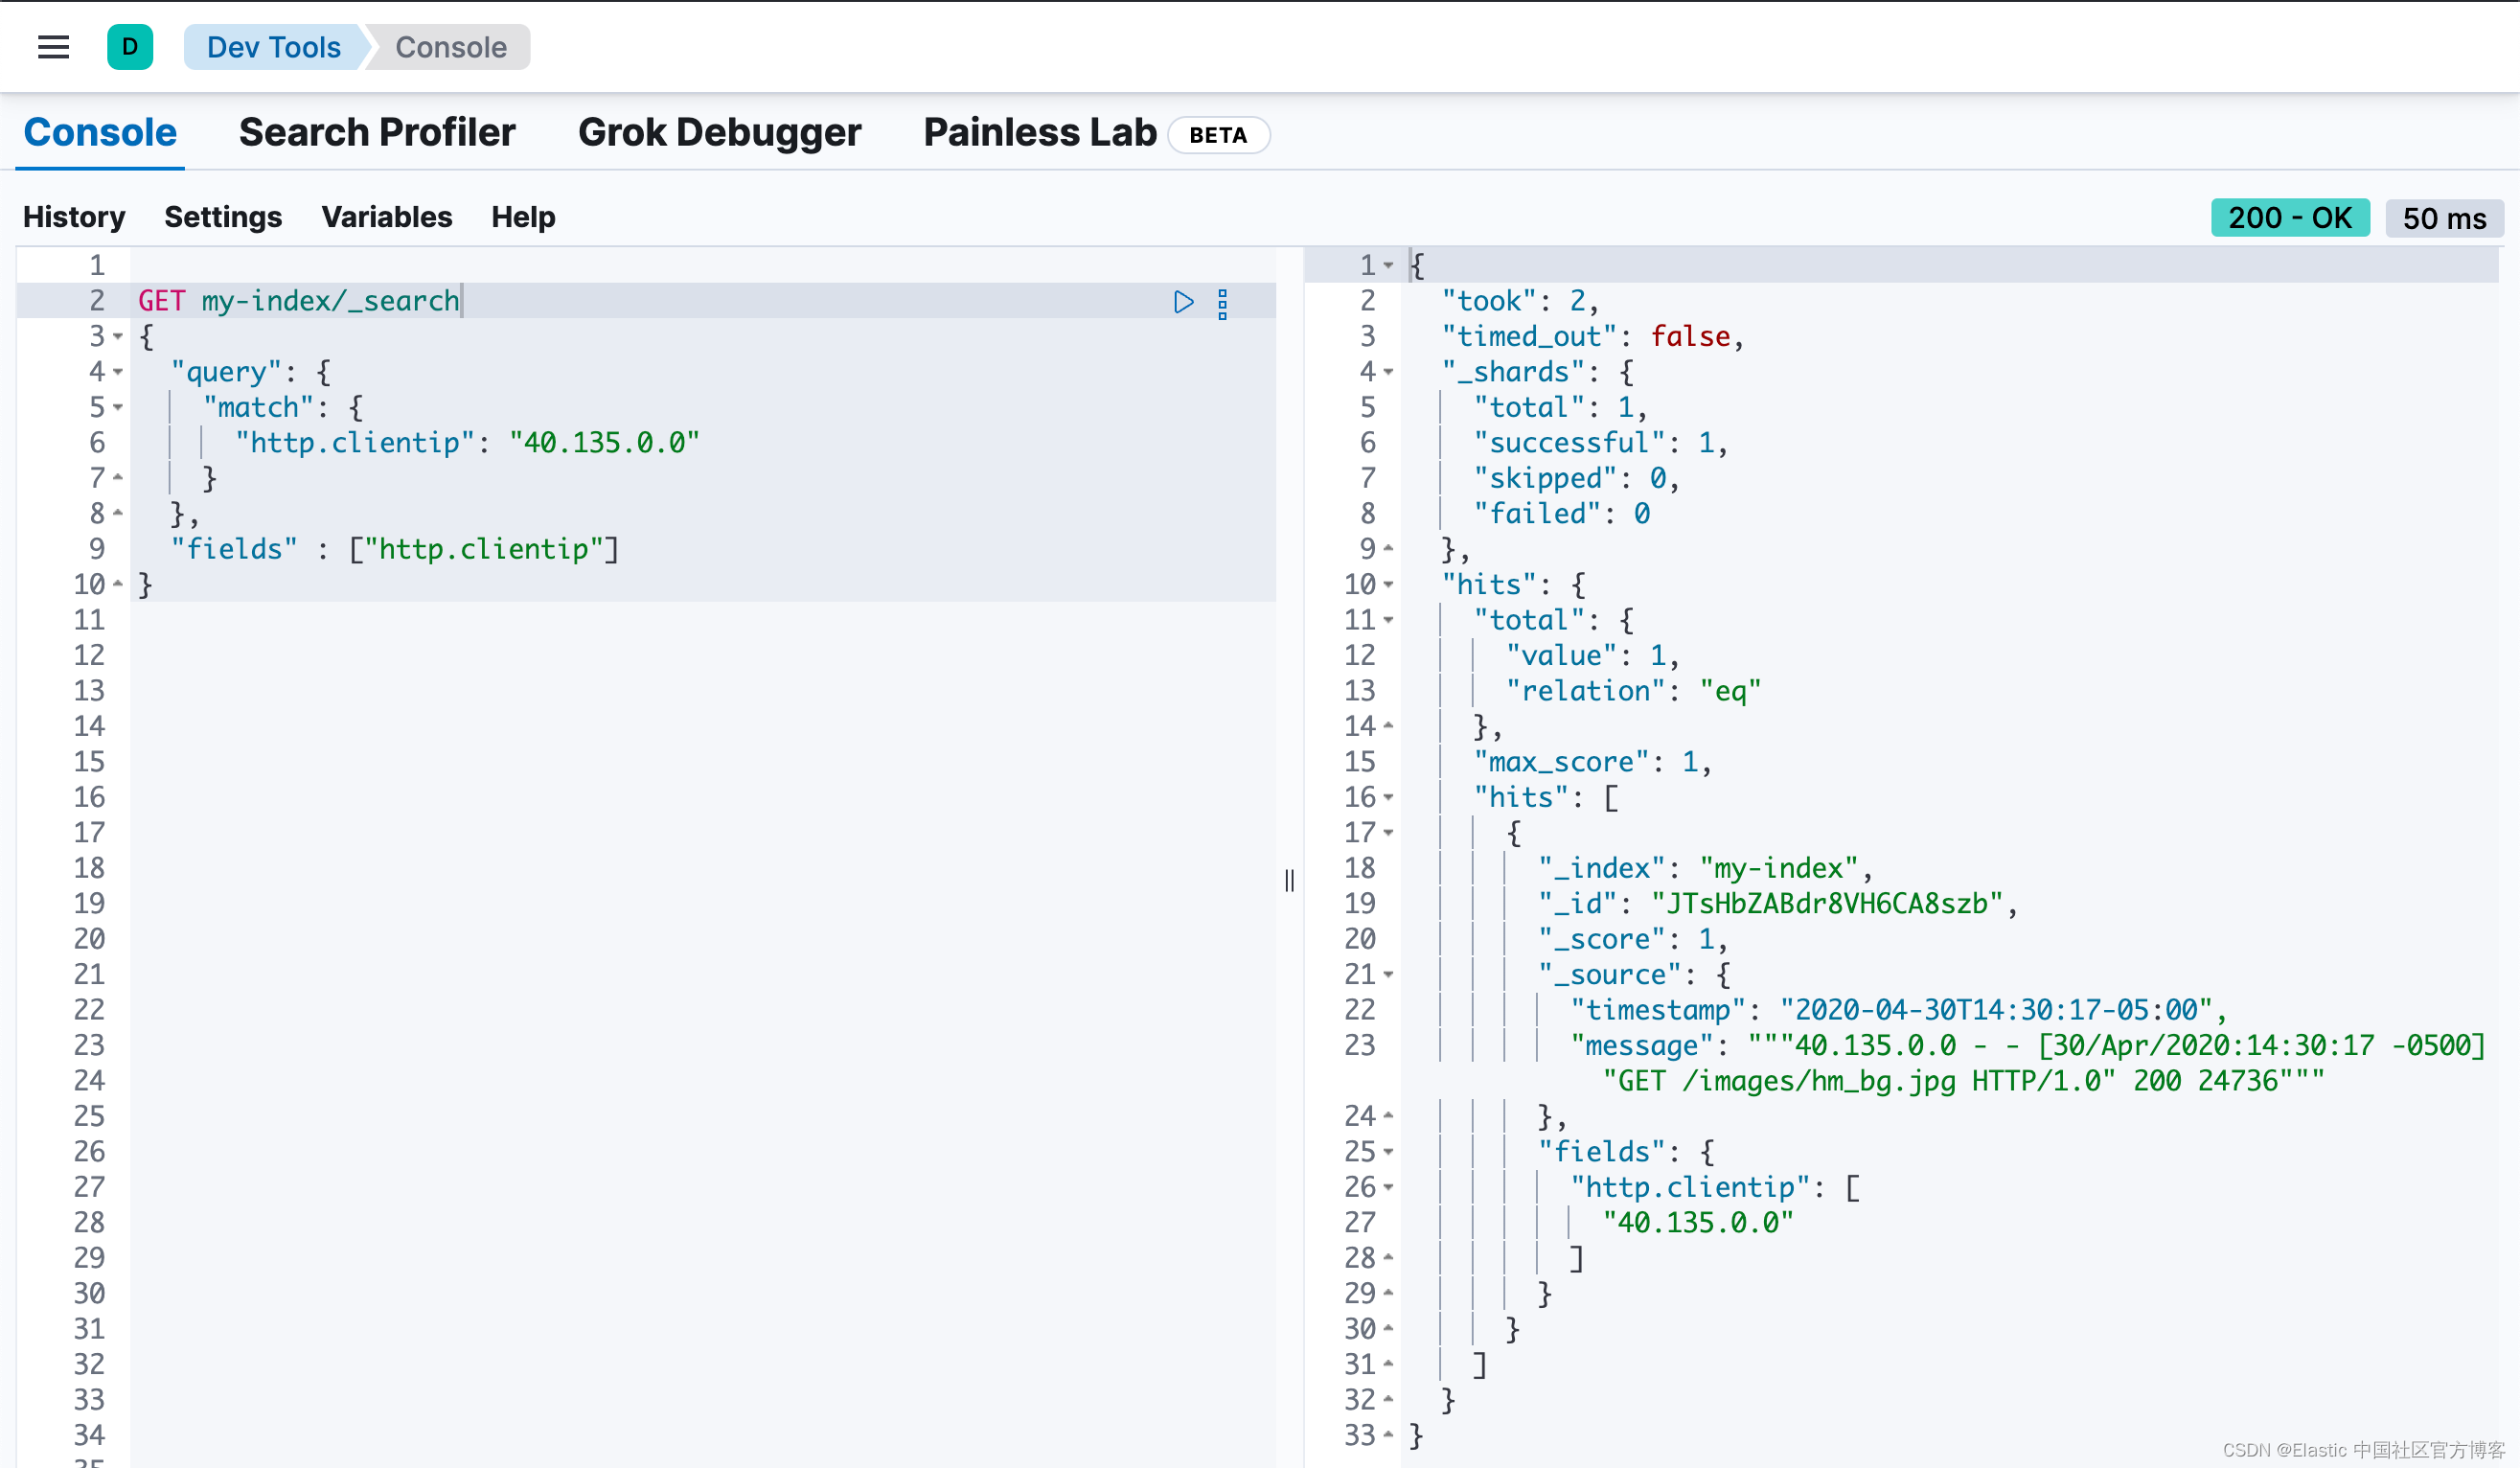Click the 200 - OK status badge

click(2290, 217)
